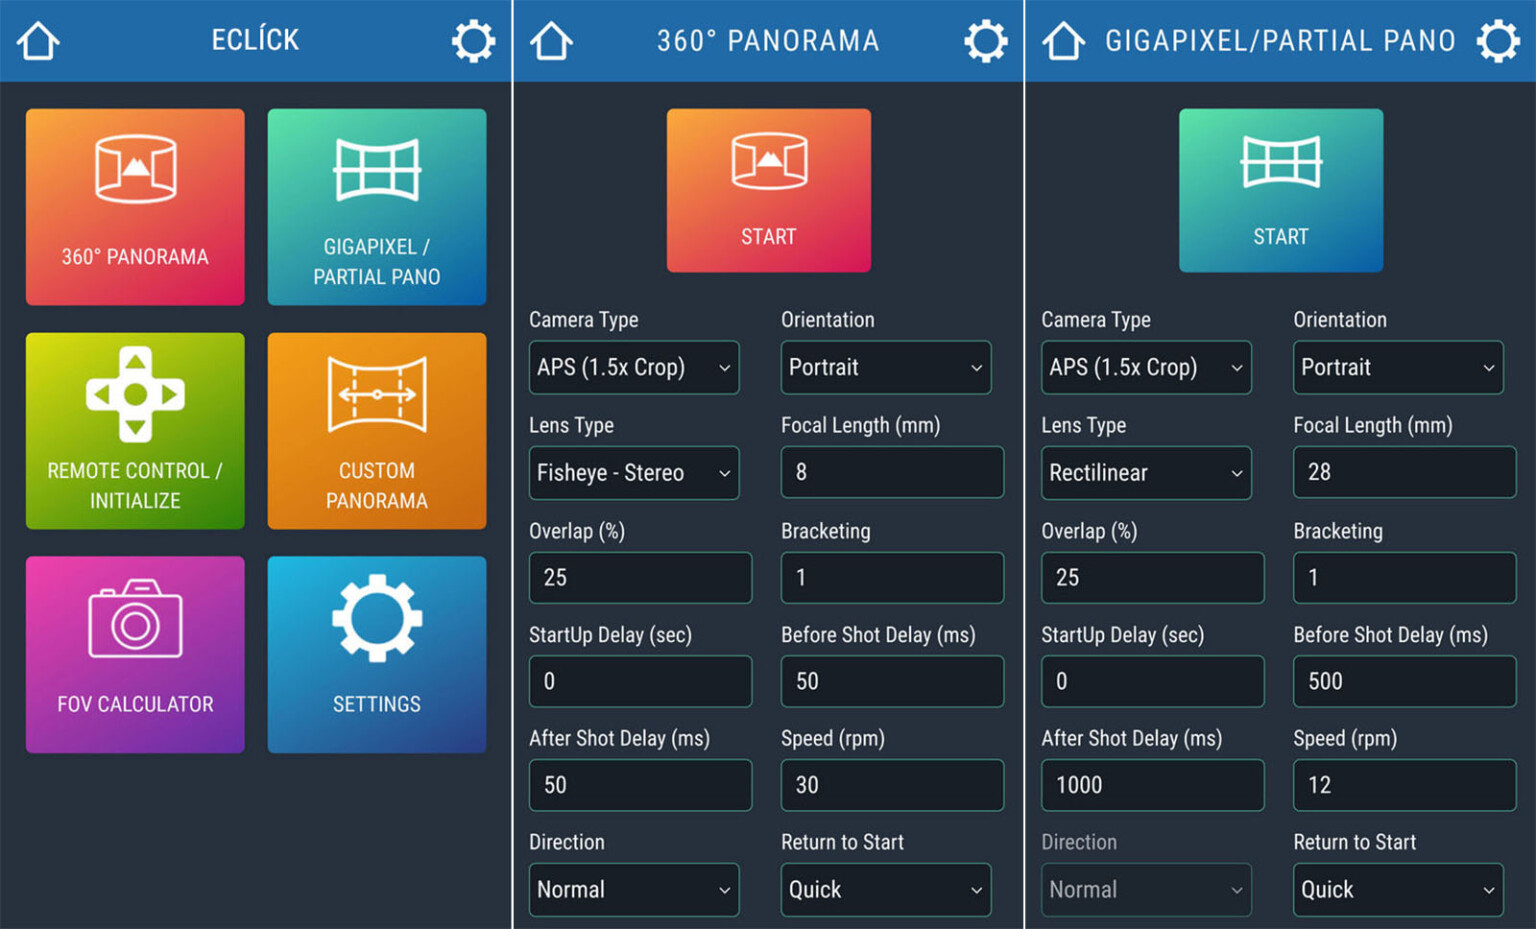
Task: Expand the Fisheye - Stereo lens type dropdown
Action: 634,473
